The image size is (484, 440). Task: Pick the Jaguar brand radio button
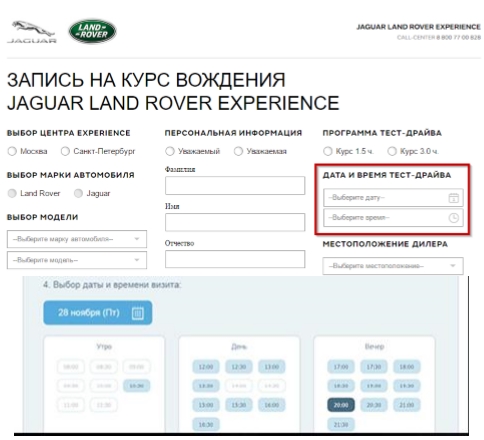pyautogui.click(x=78, y=193)
